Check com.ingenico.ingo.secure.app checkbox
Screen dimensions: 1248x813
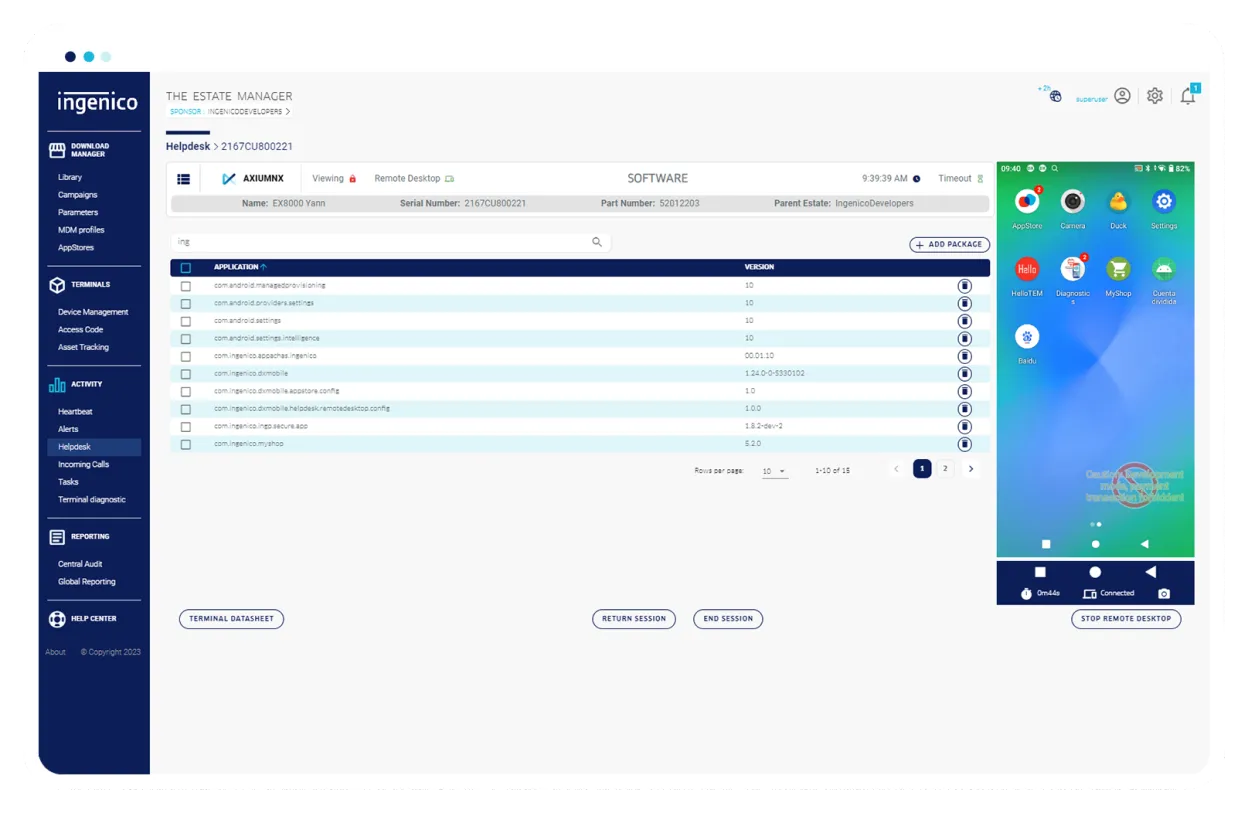[186, 426]
